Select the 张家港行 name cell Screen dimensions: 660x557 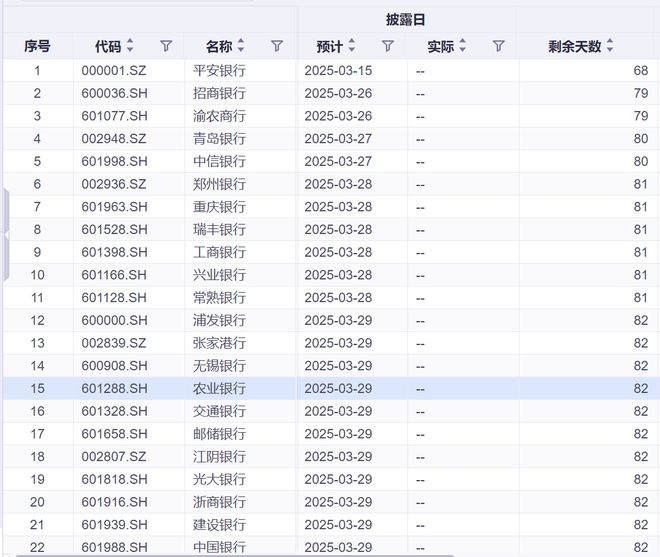219,343
